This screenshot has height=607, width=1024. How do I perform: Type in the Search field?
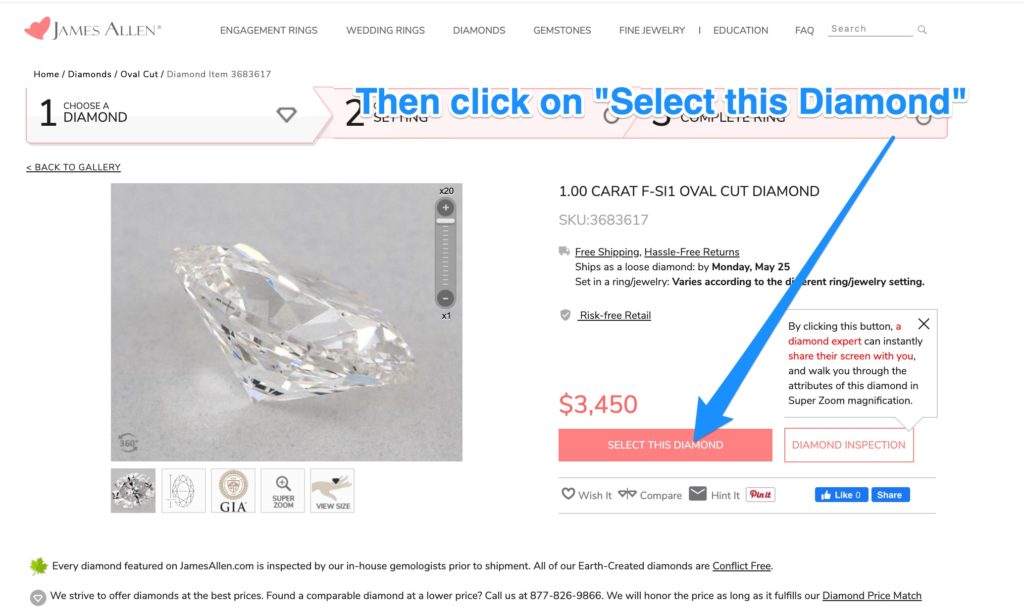pyautogui.click(x=870, y=29)
